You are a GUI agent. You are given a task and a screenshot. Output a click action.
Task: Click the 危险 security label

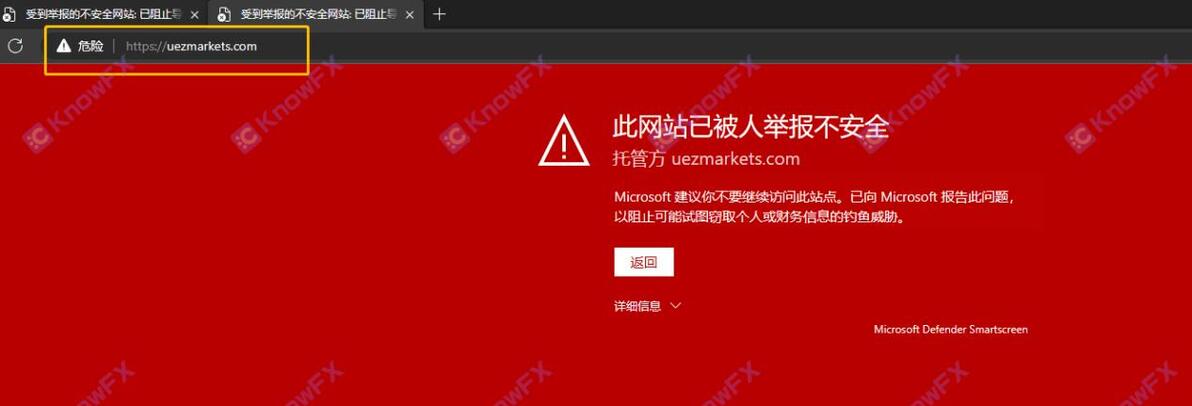pos(90,46)
